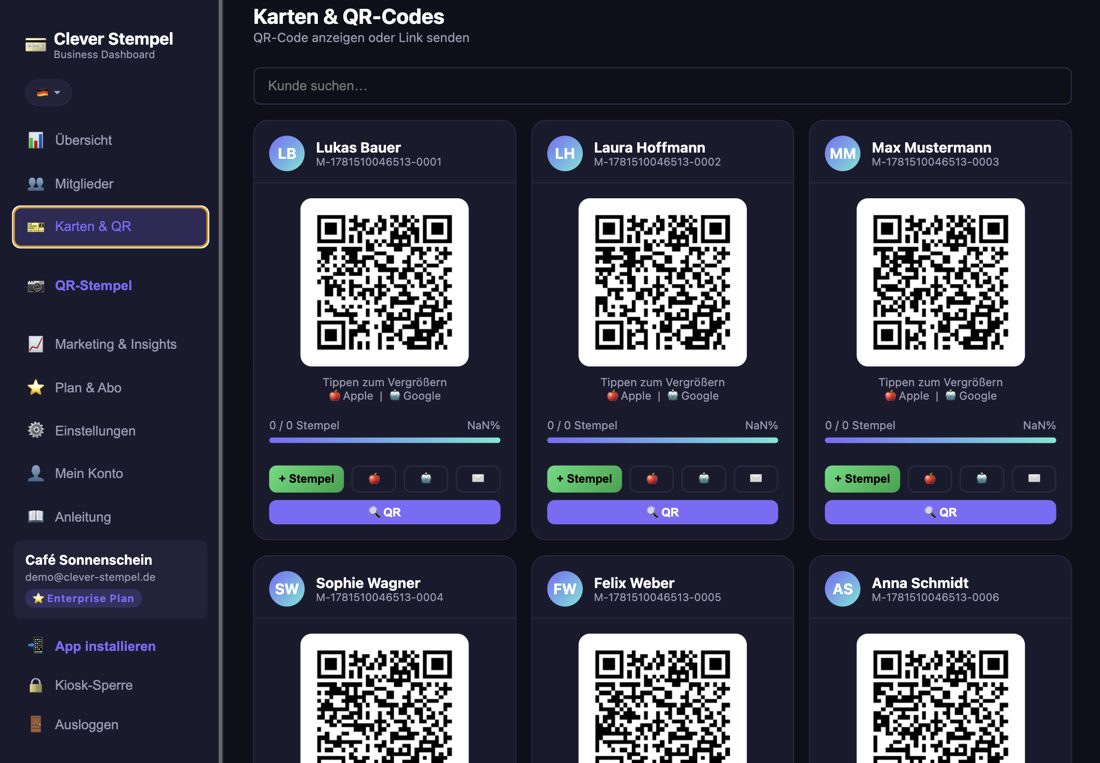Screen dimensions: 1100x763
Task: Click the red apple button for Lukas Bauer
Action: pos(374,479)
